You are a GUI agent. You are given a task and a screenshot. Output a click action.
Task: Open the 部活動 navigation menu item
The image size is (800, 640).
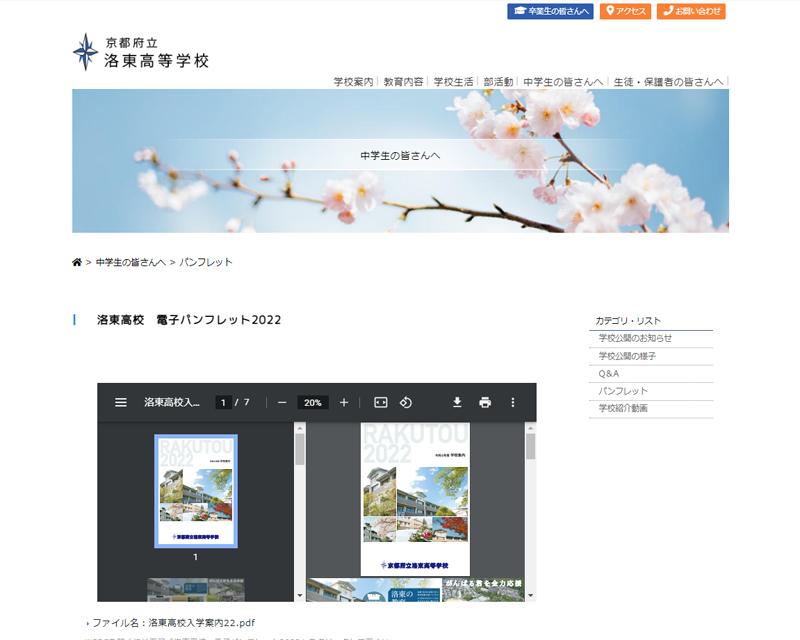[x=498, y=81]
